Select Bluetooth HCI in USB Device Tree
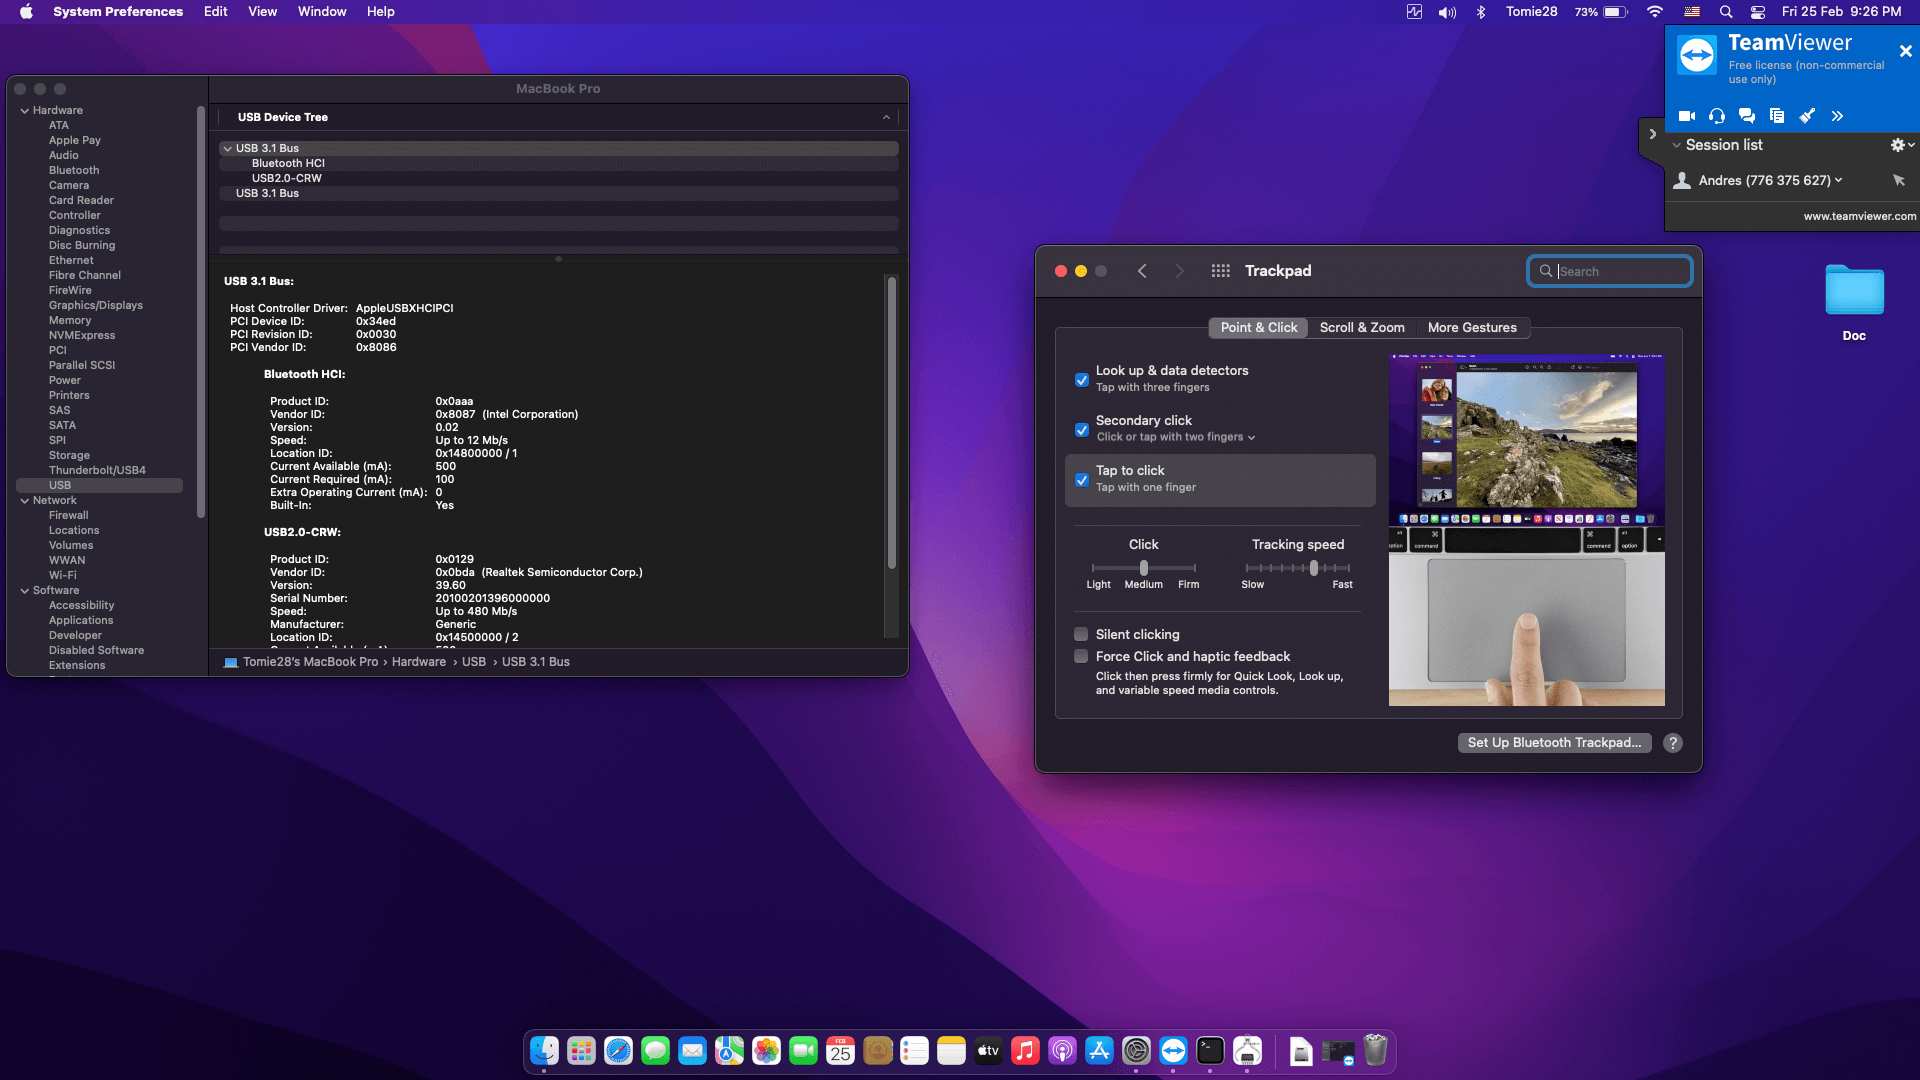The height and width of the screenshot is (1080, 1920). pos(288,163)
